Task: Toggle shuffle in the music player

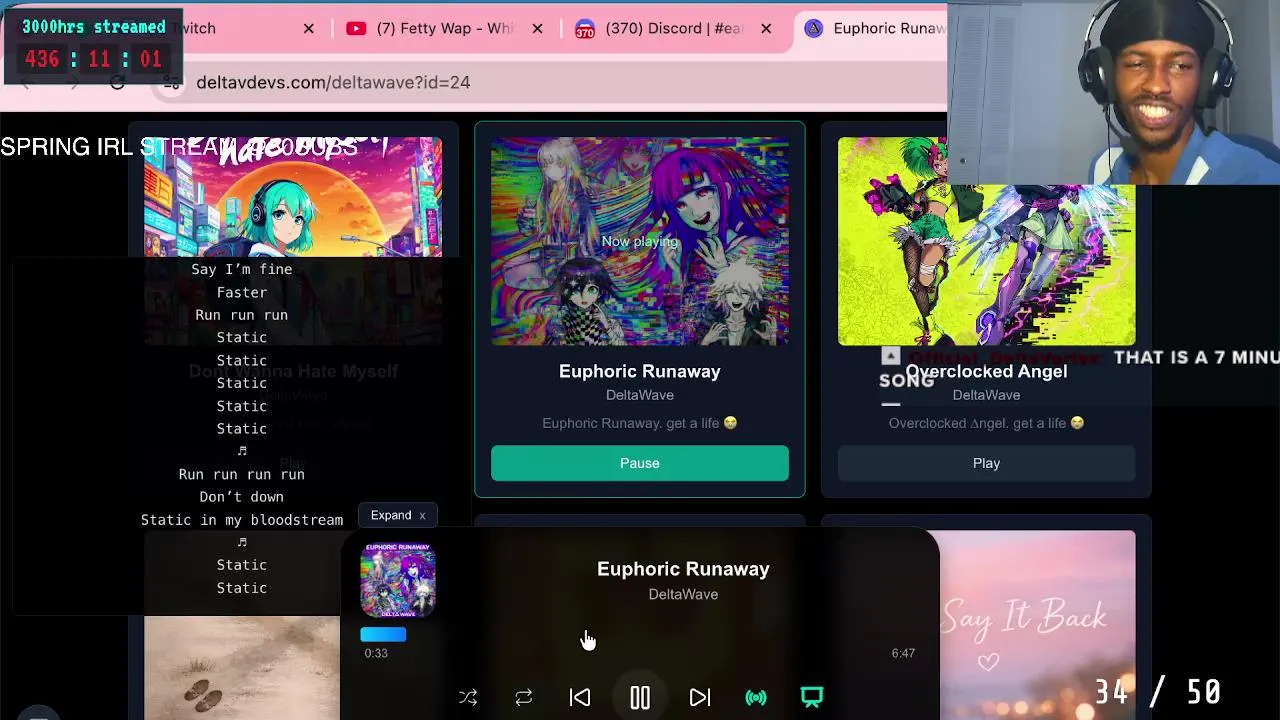Action: 468,697
